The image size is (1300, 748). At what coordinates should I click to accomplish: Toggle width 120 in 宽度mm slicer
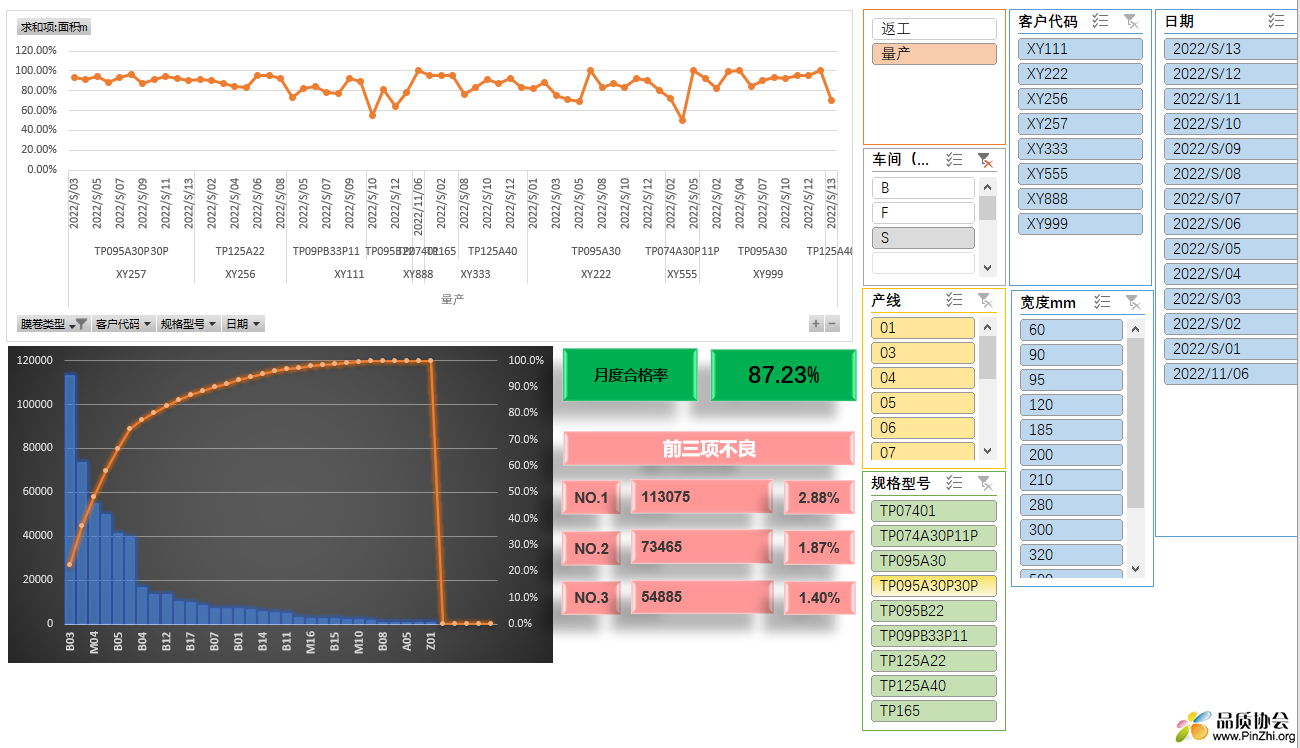[x=1072, y=405]
